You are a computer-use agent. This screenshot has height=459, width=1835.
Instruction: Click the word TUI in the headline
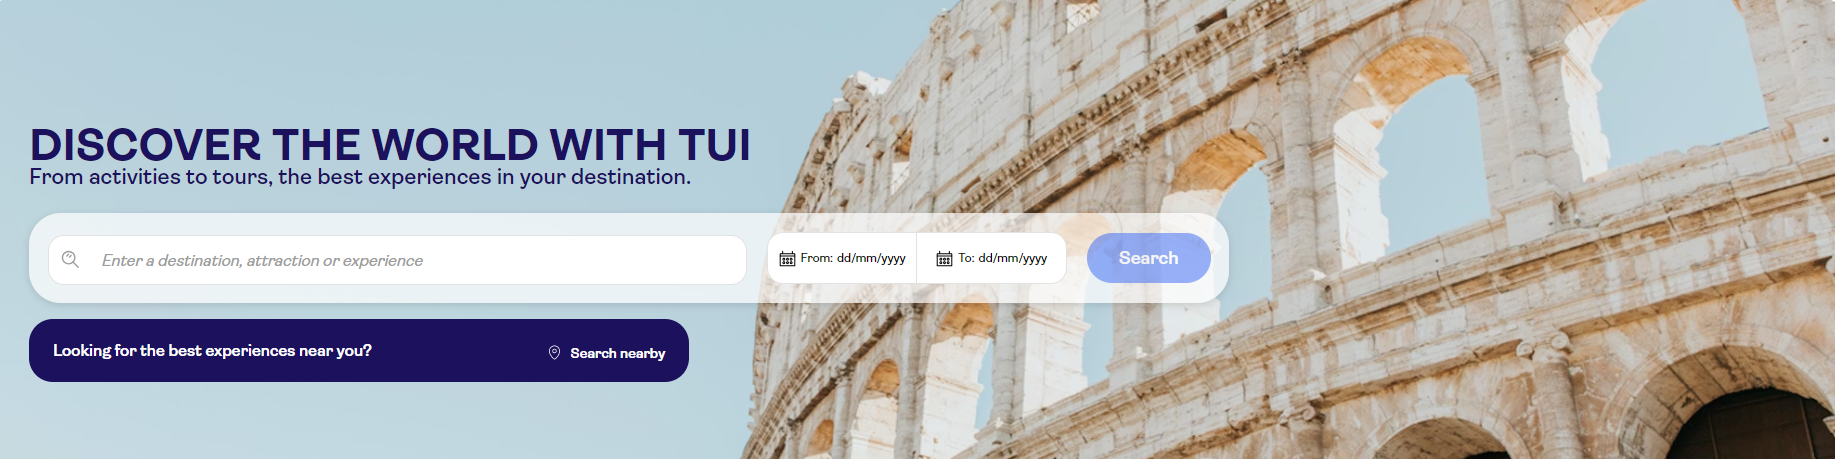(x=714, y=145)
